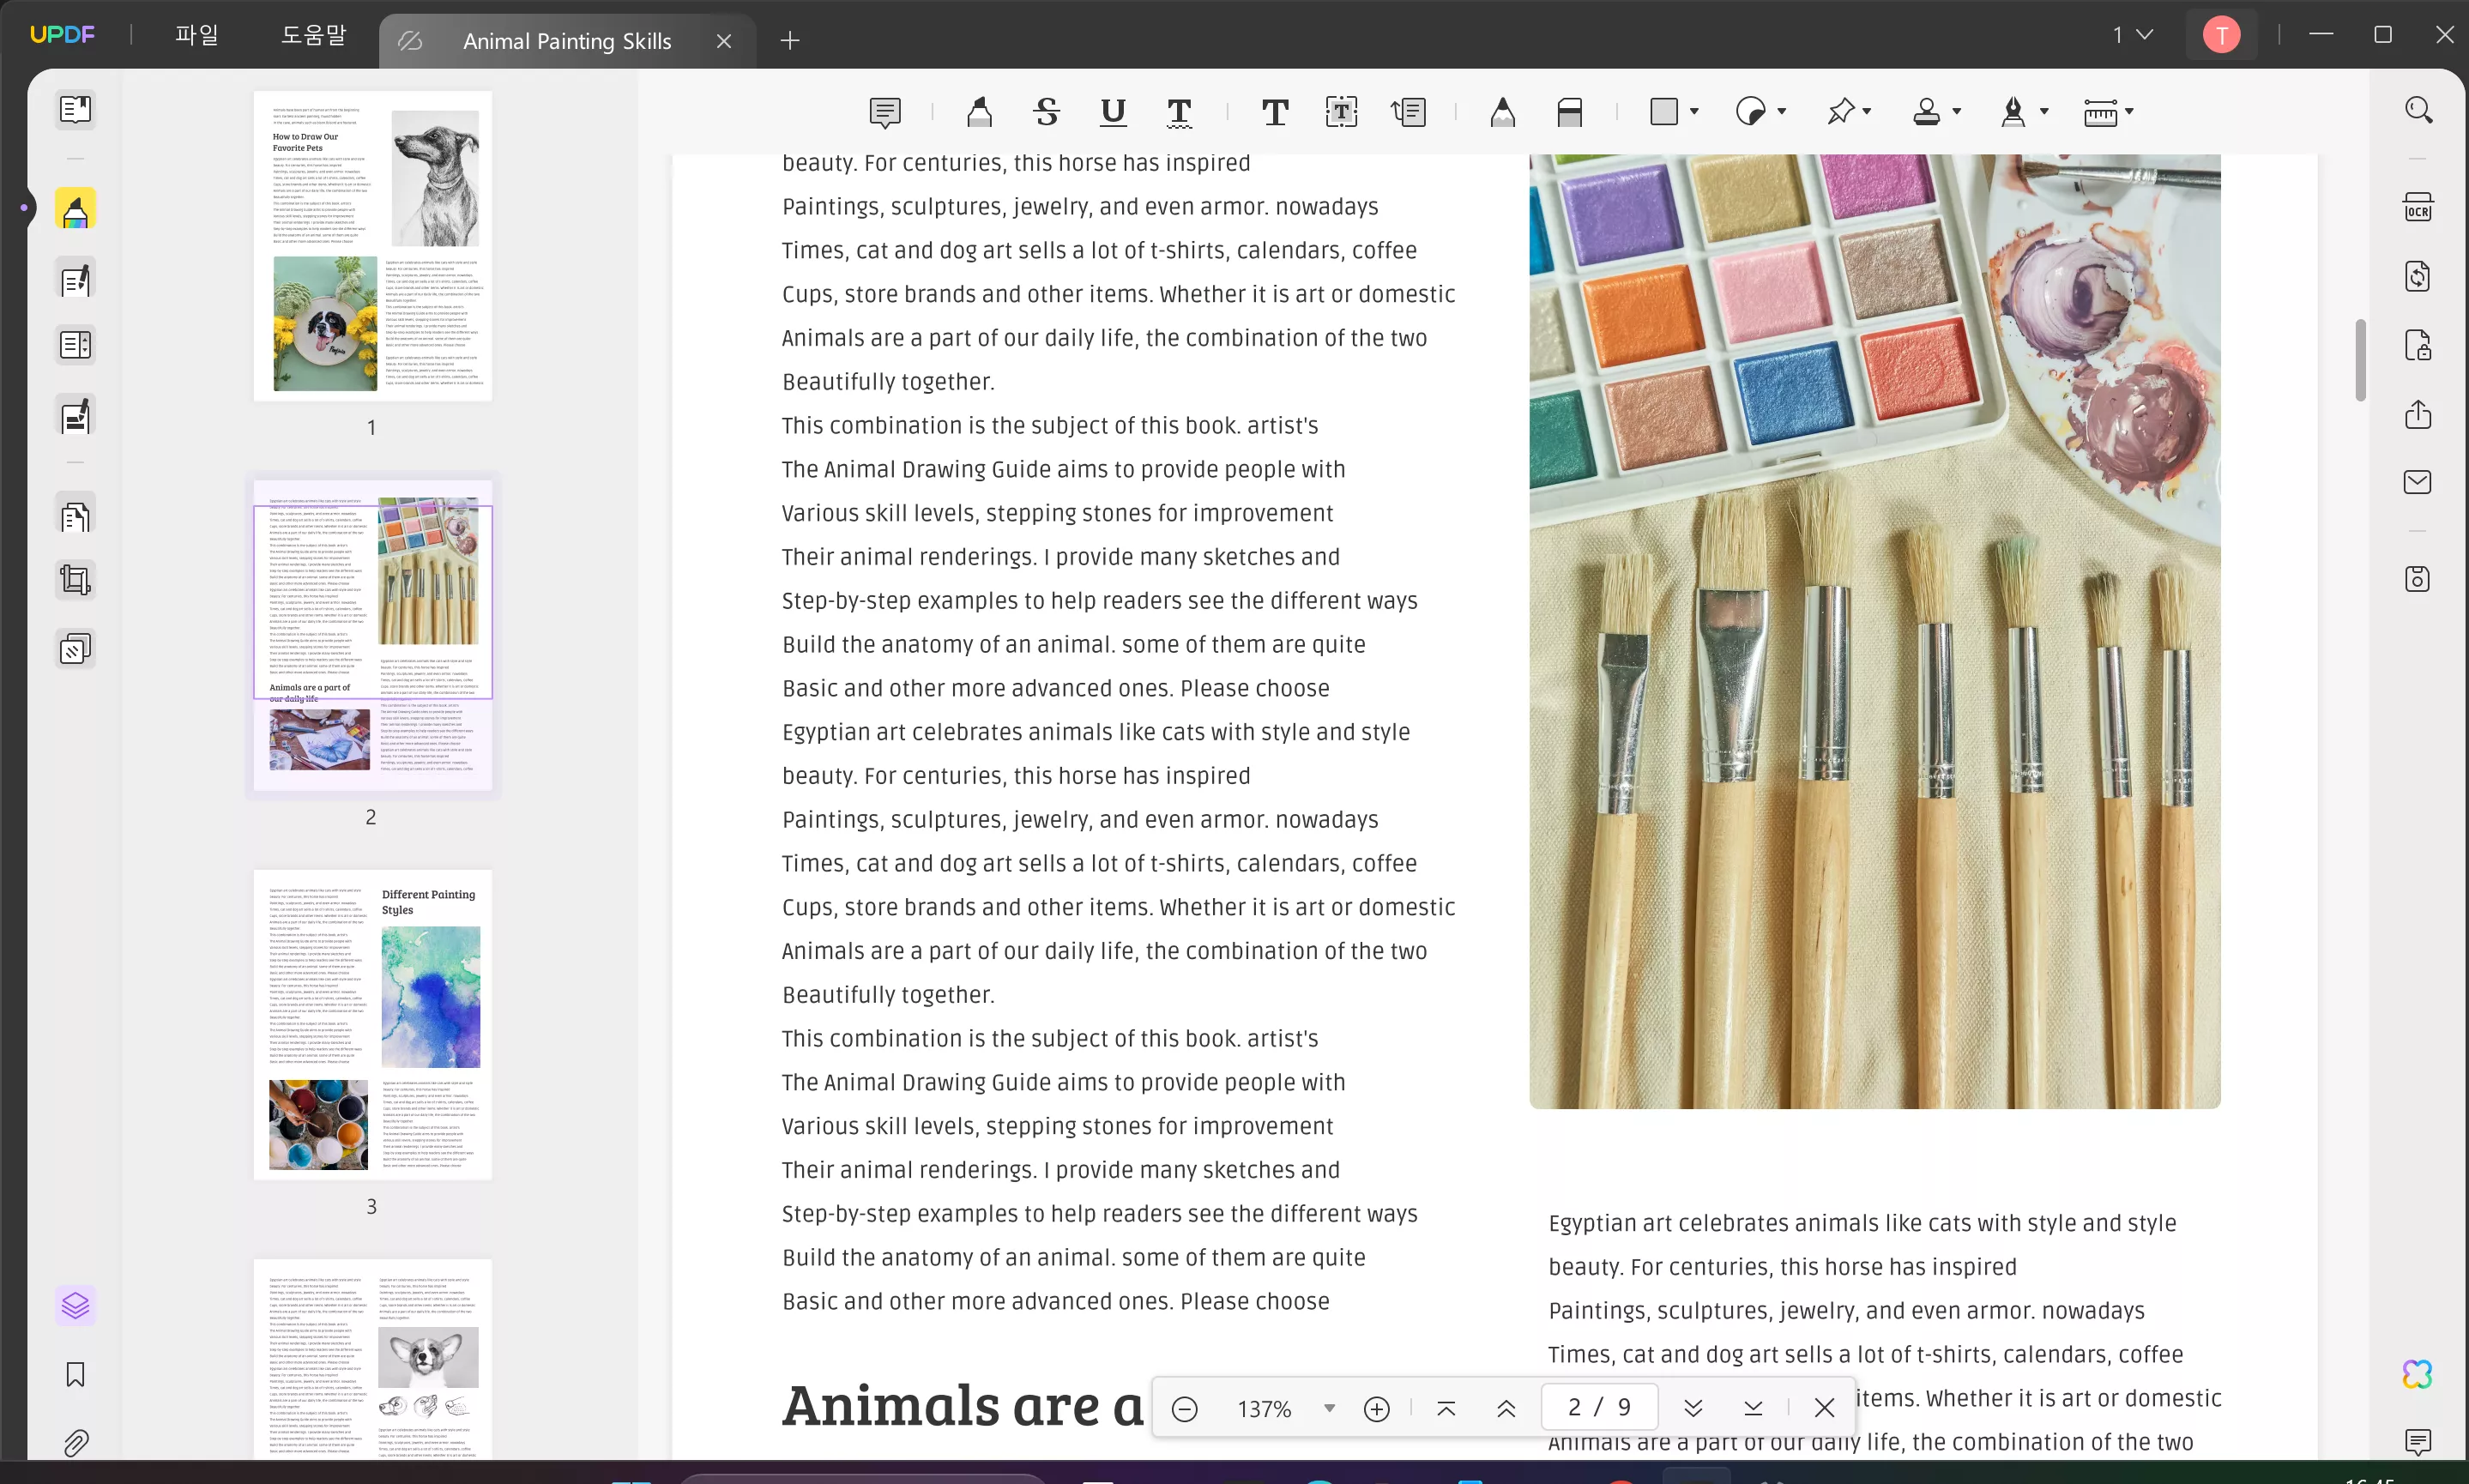Image resolution: width=2469 pixels, height=1484 pixels.
Task: Select the Pencil drawing tool
Action: coord(1502,112)
